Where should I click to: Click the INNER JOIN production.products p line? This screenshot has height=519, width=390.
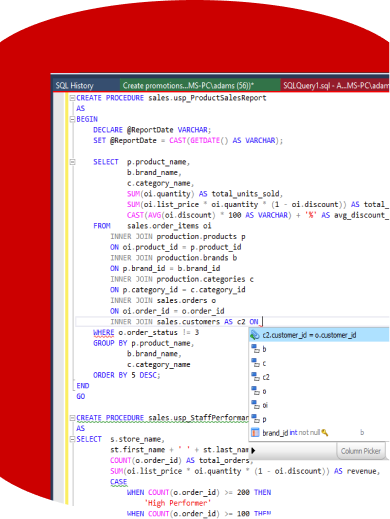tap(178, 237)
